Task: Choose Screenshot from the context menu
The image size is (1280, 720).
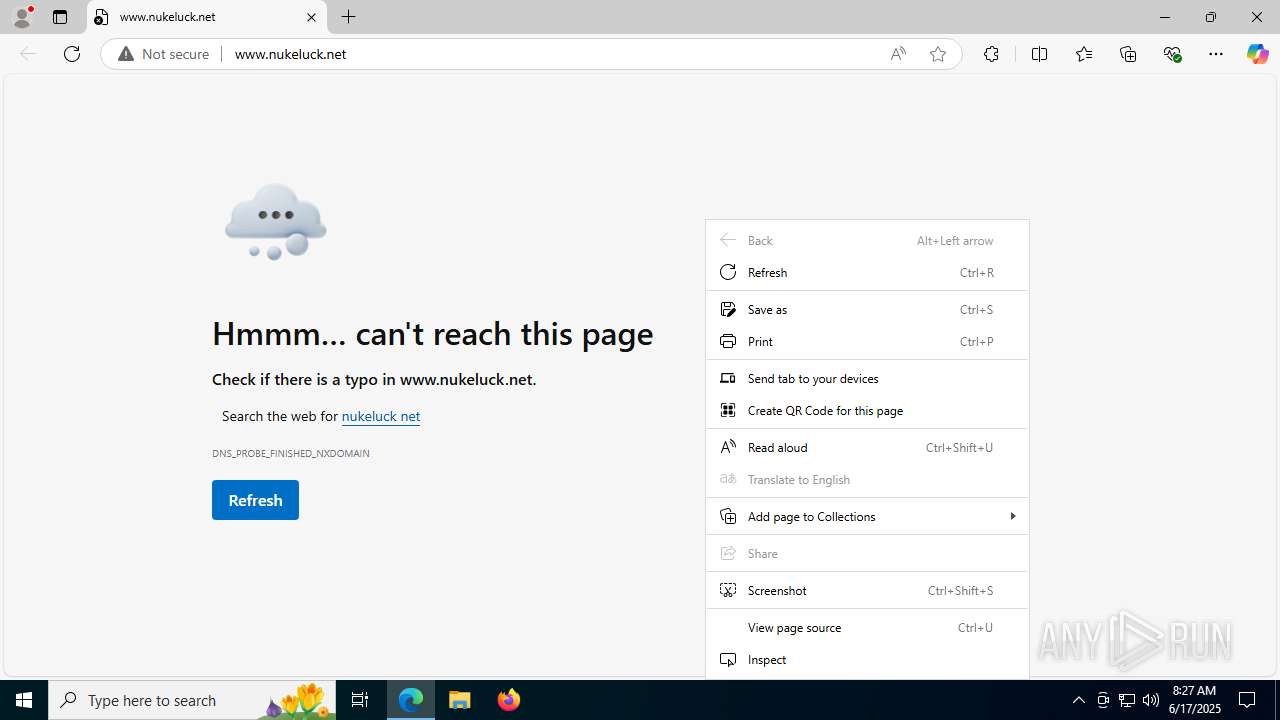Action: tap(867, 590)
